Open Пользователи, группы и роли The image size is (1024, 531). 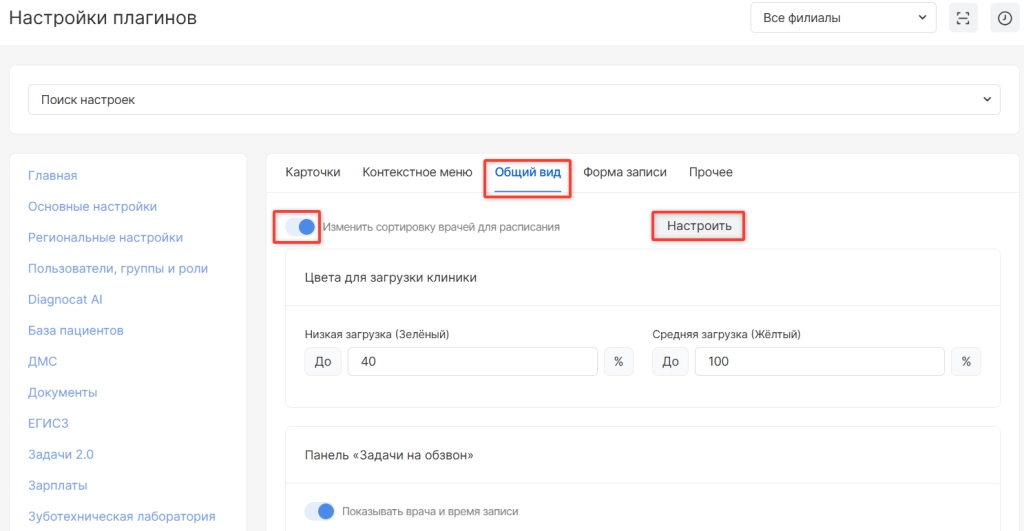(118, 268)
